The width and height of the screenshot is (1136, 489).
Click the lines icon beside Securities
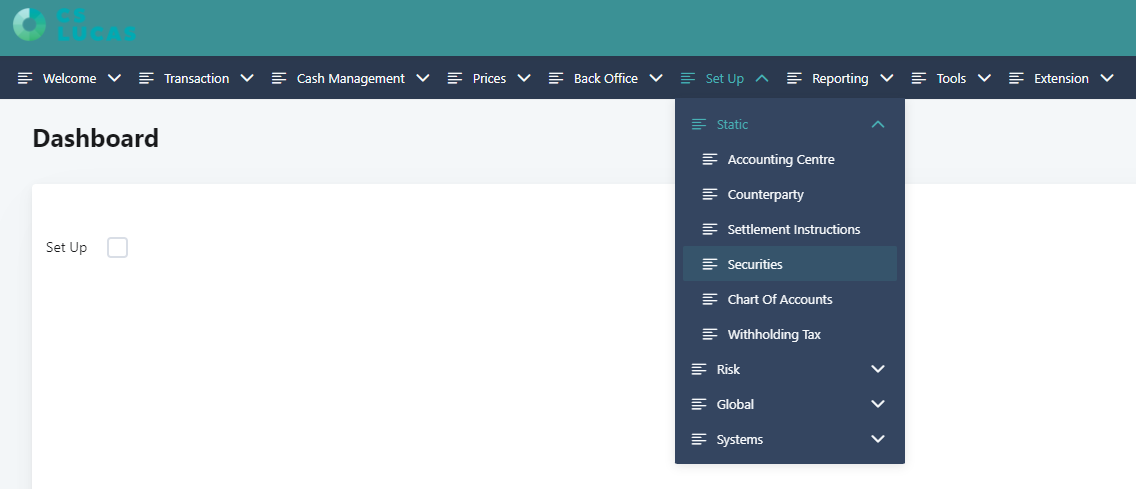(x=710, y=264)
